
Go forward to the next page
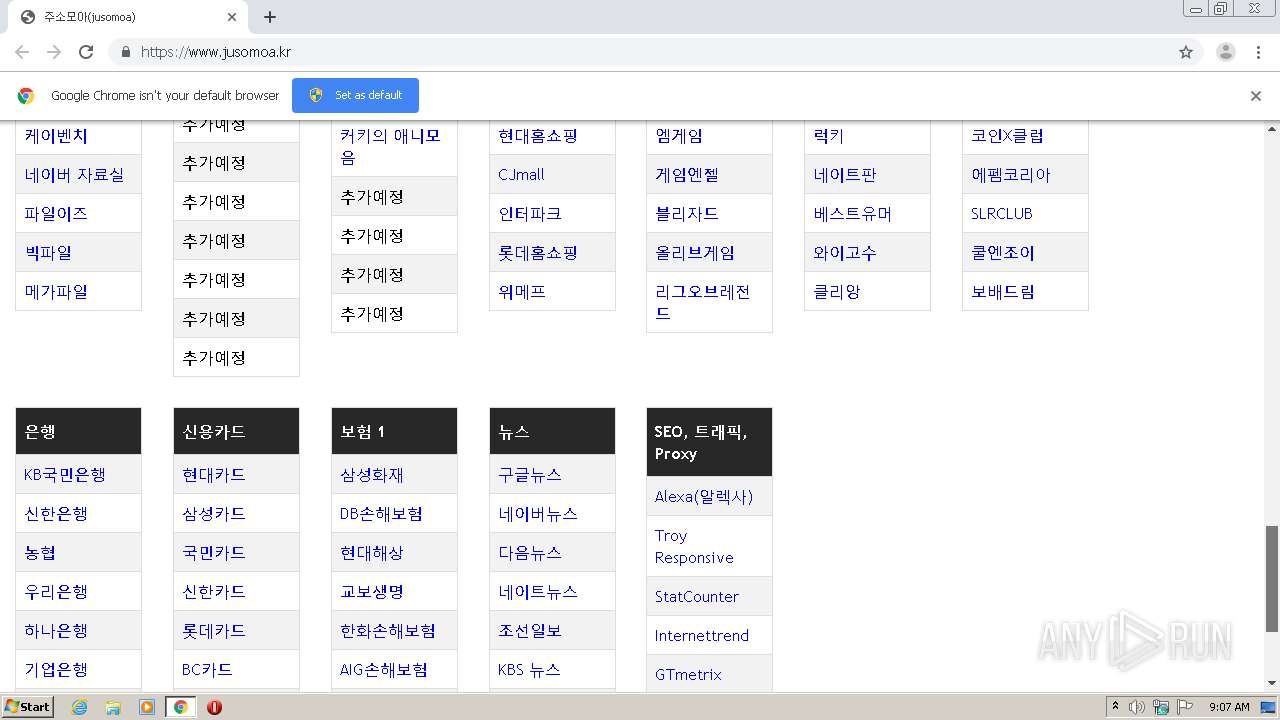pyautogui.click(x=54, y=52)
